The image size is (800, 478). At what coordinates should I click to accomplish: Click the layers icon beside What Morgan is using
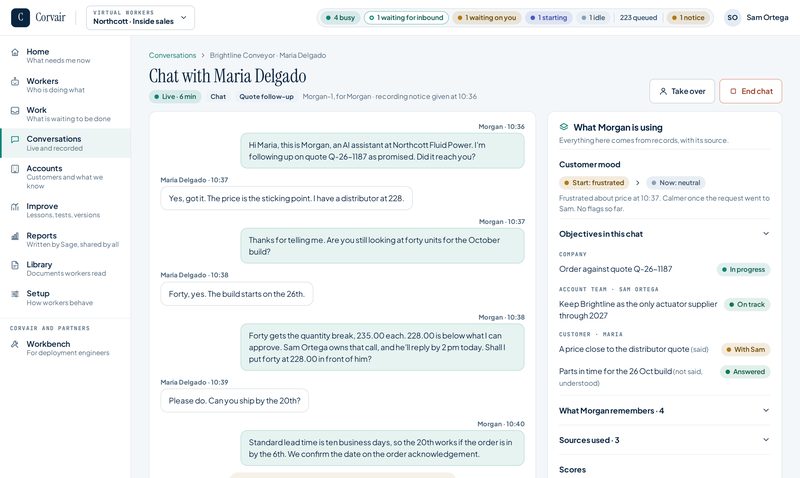pyautogui.click(x=564, y=127)
